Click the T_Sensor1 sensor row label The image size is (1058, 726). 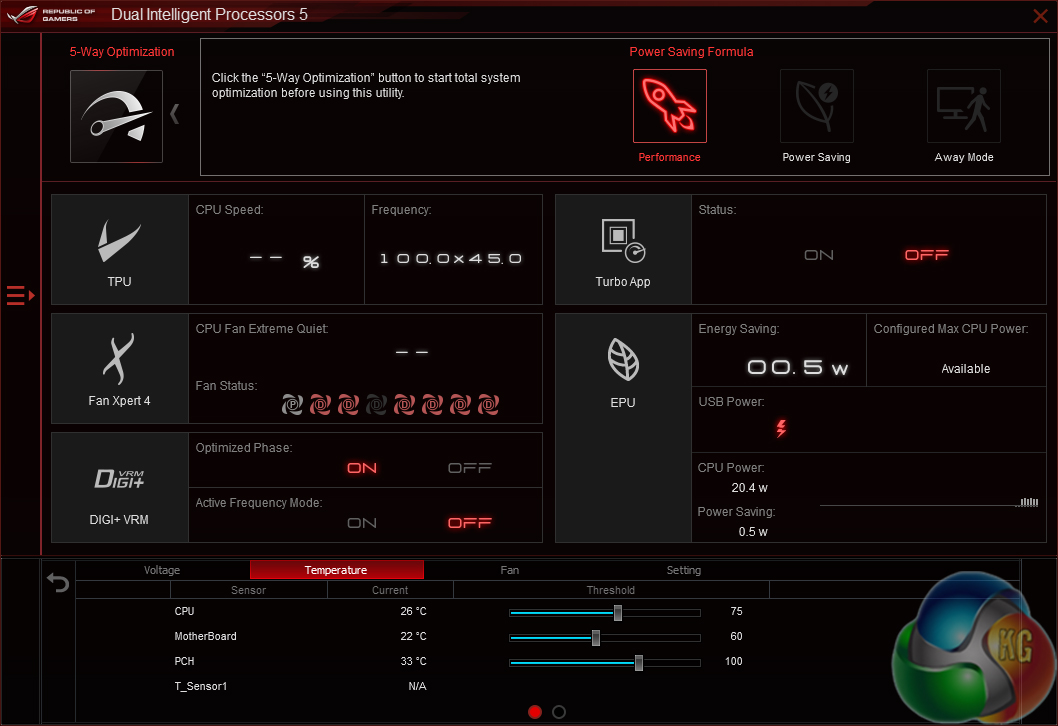coord(200,686)
